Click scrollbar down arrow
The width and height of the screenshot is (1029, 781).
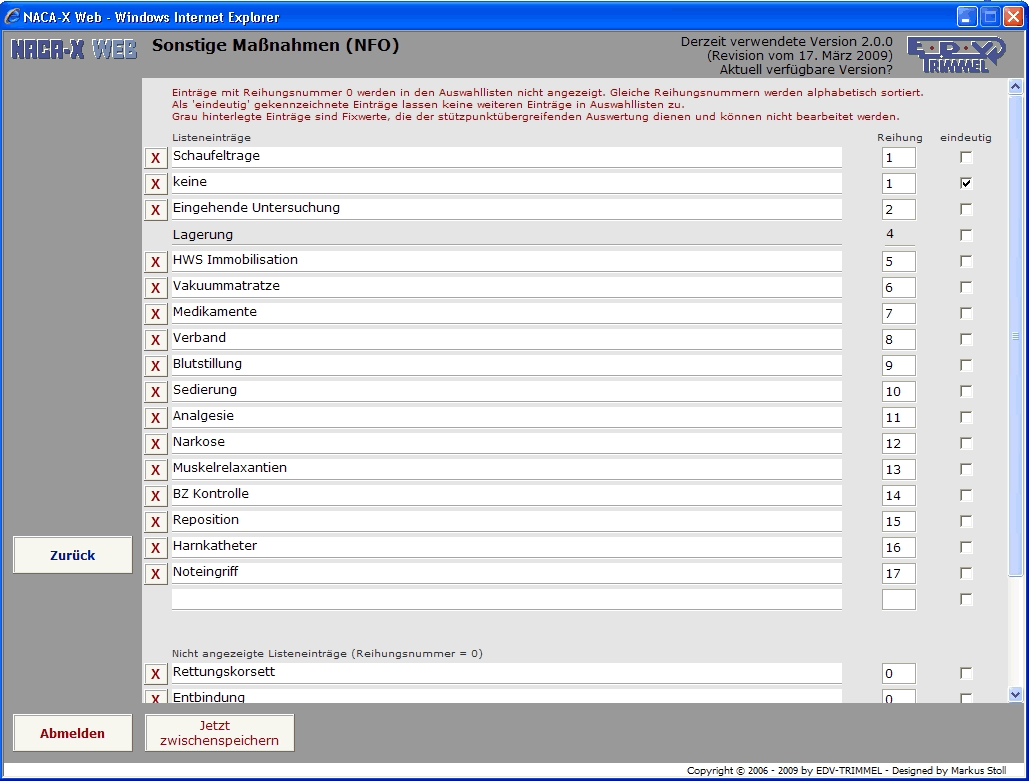1015,694
